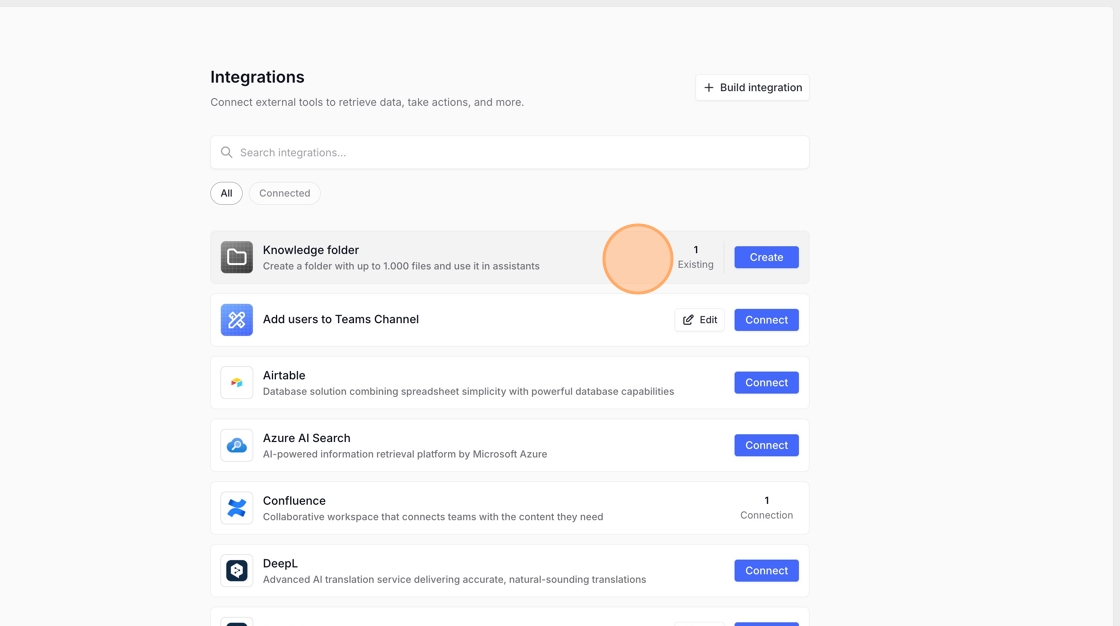Connect Add users to Teams Channel

[x=766, y=320]
